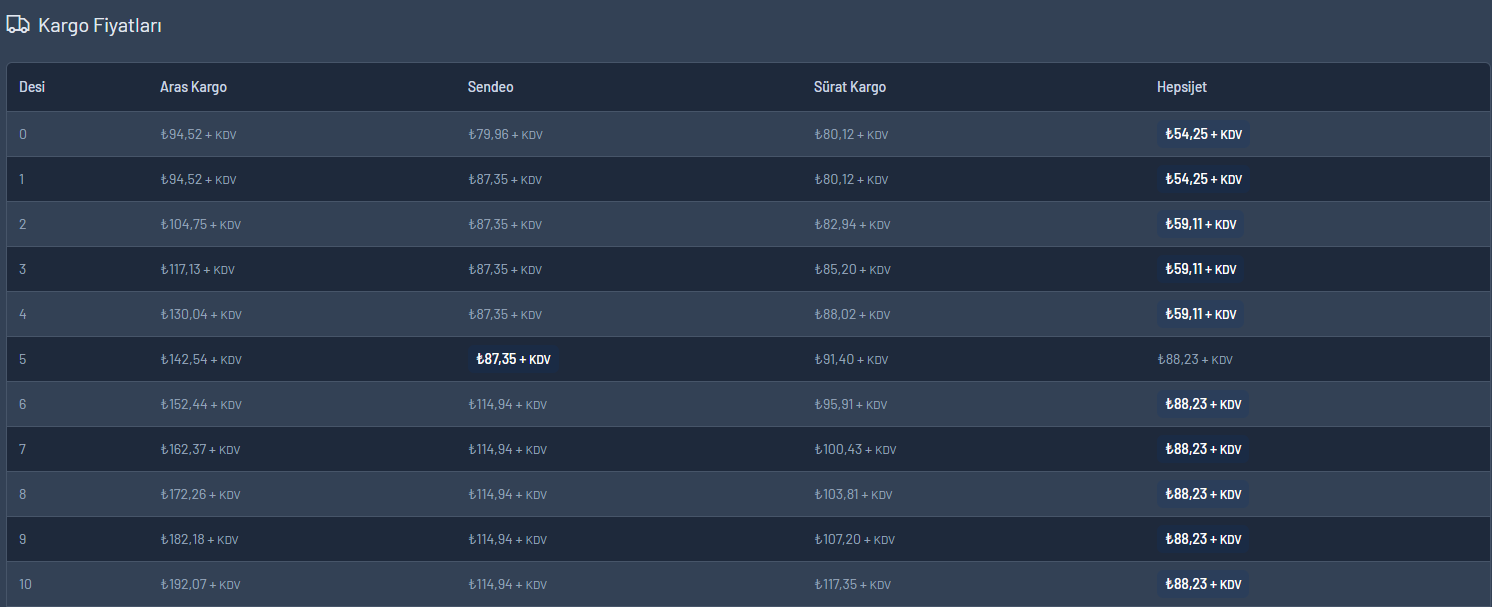The height and width of the screenshot is (607, 1492).
Task: Click the Hepsijet column header
Action: [x=1182, y=87]
